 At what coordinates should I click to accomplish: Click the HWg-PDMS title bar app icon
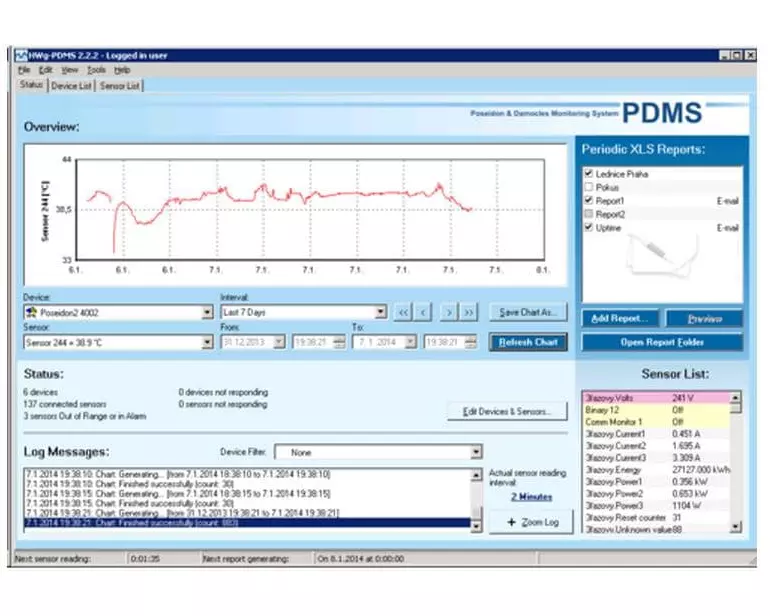tap(21, 56)
